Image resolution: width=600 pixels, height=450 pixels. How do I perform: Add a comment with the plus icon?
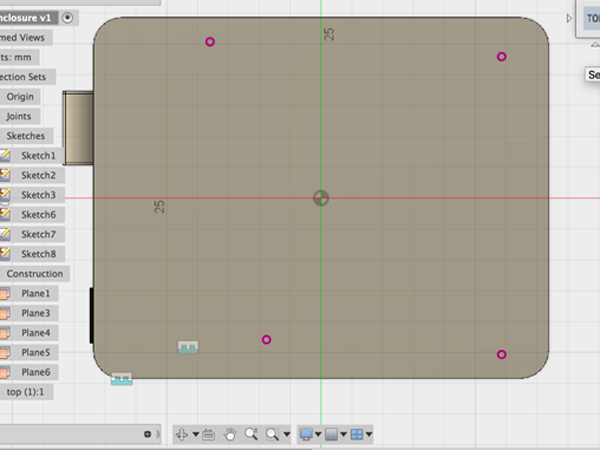coord(147,434)
